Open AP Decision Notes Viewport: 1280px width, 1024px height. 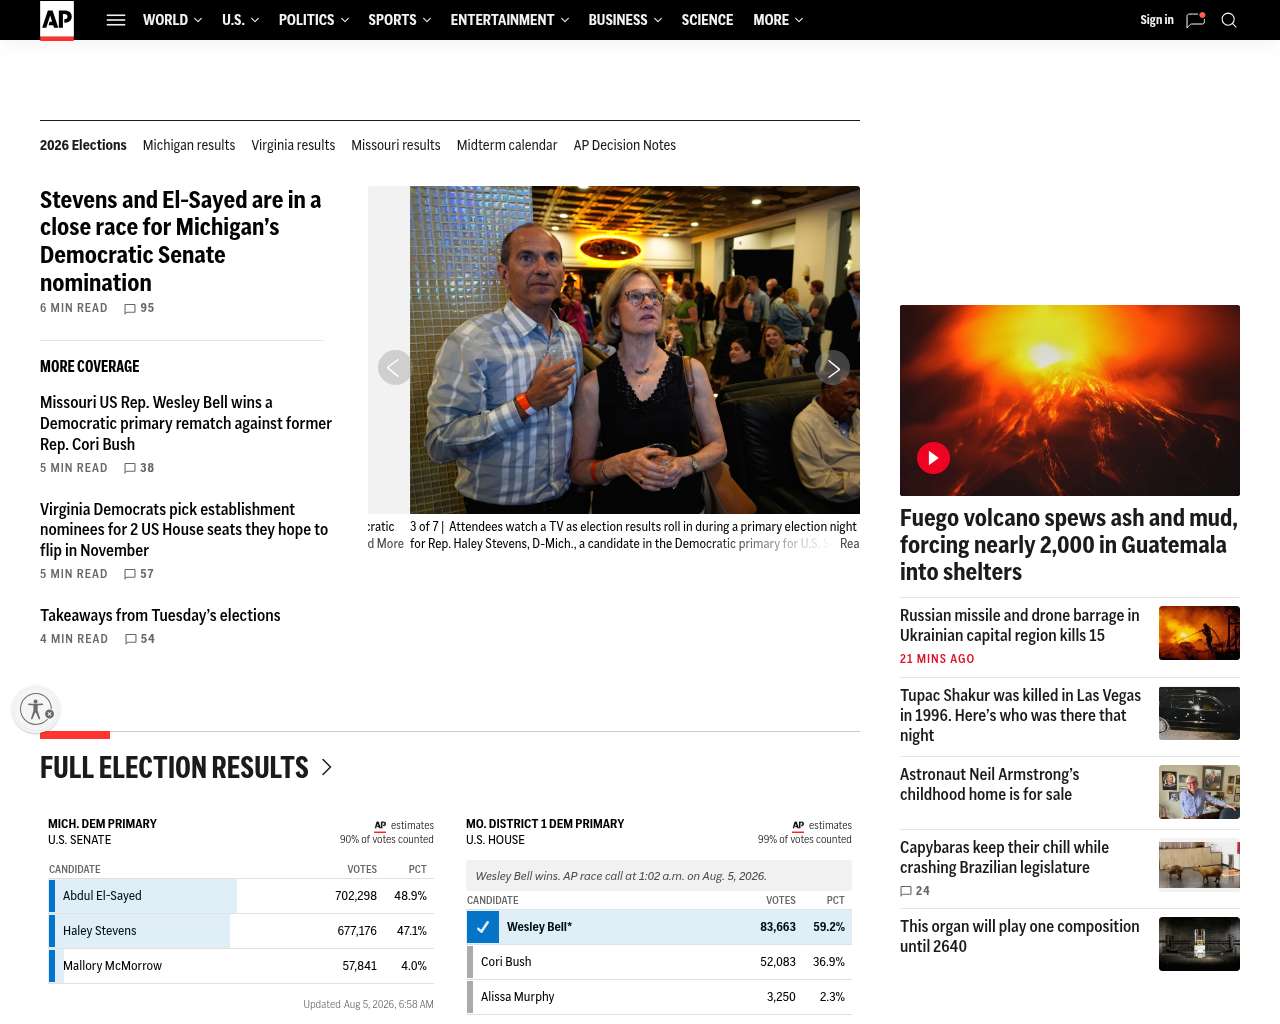click(x=625, y=145)
